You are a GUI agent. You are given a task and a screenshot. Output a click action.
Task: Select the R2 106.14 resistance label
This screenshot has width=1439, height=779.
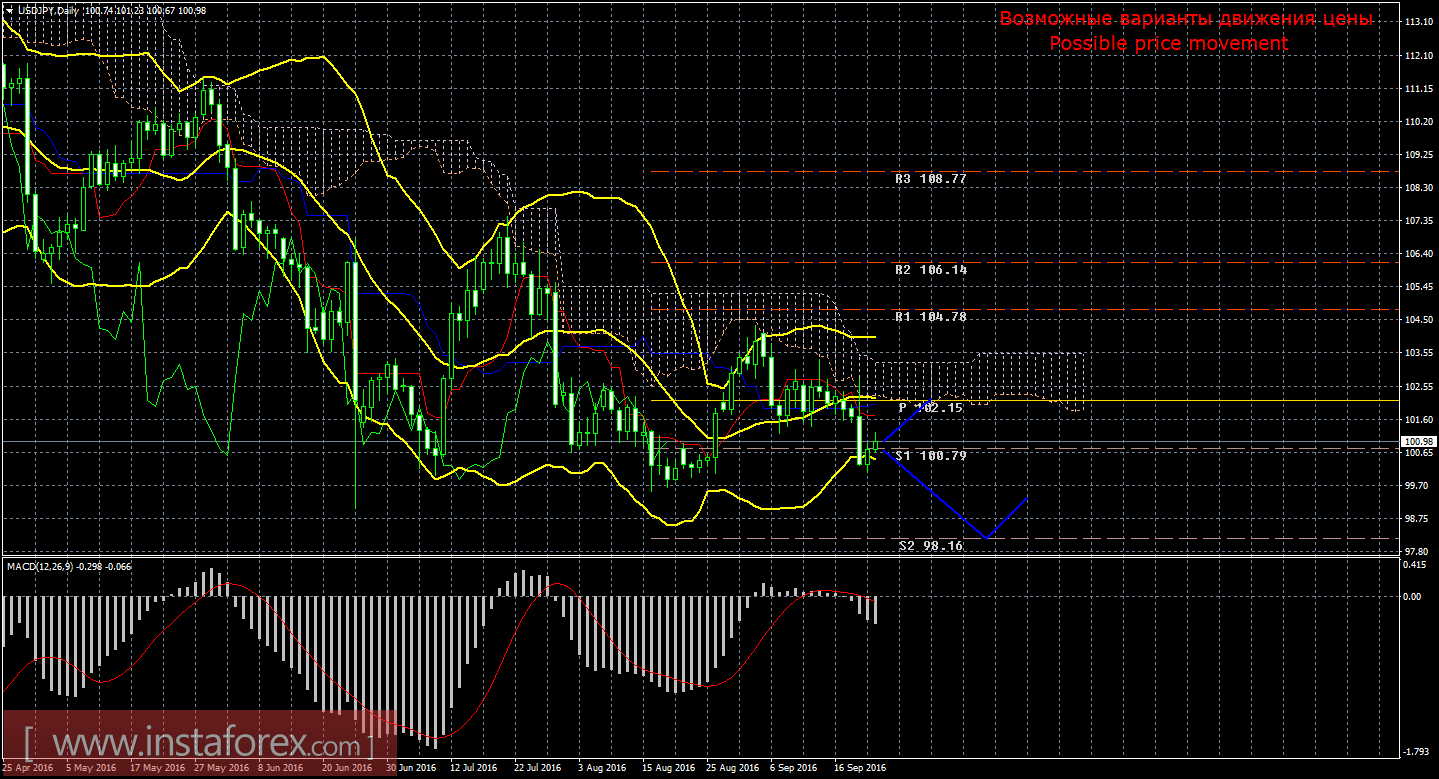(930, 270)
